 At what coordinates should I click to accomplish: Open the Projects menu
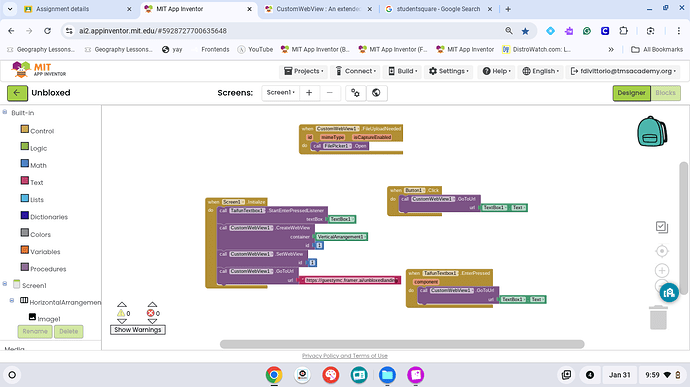(x=304, y=71)
